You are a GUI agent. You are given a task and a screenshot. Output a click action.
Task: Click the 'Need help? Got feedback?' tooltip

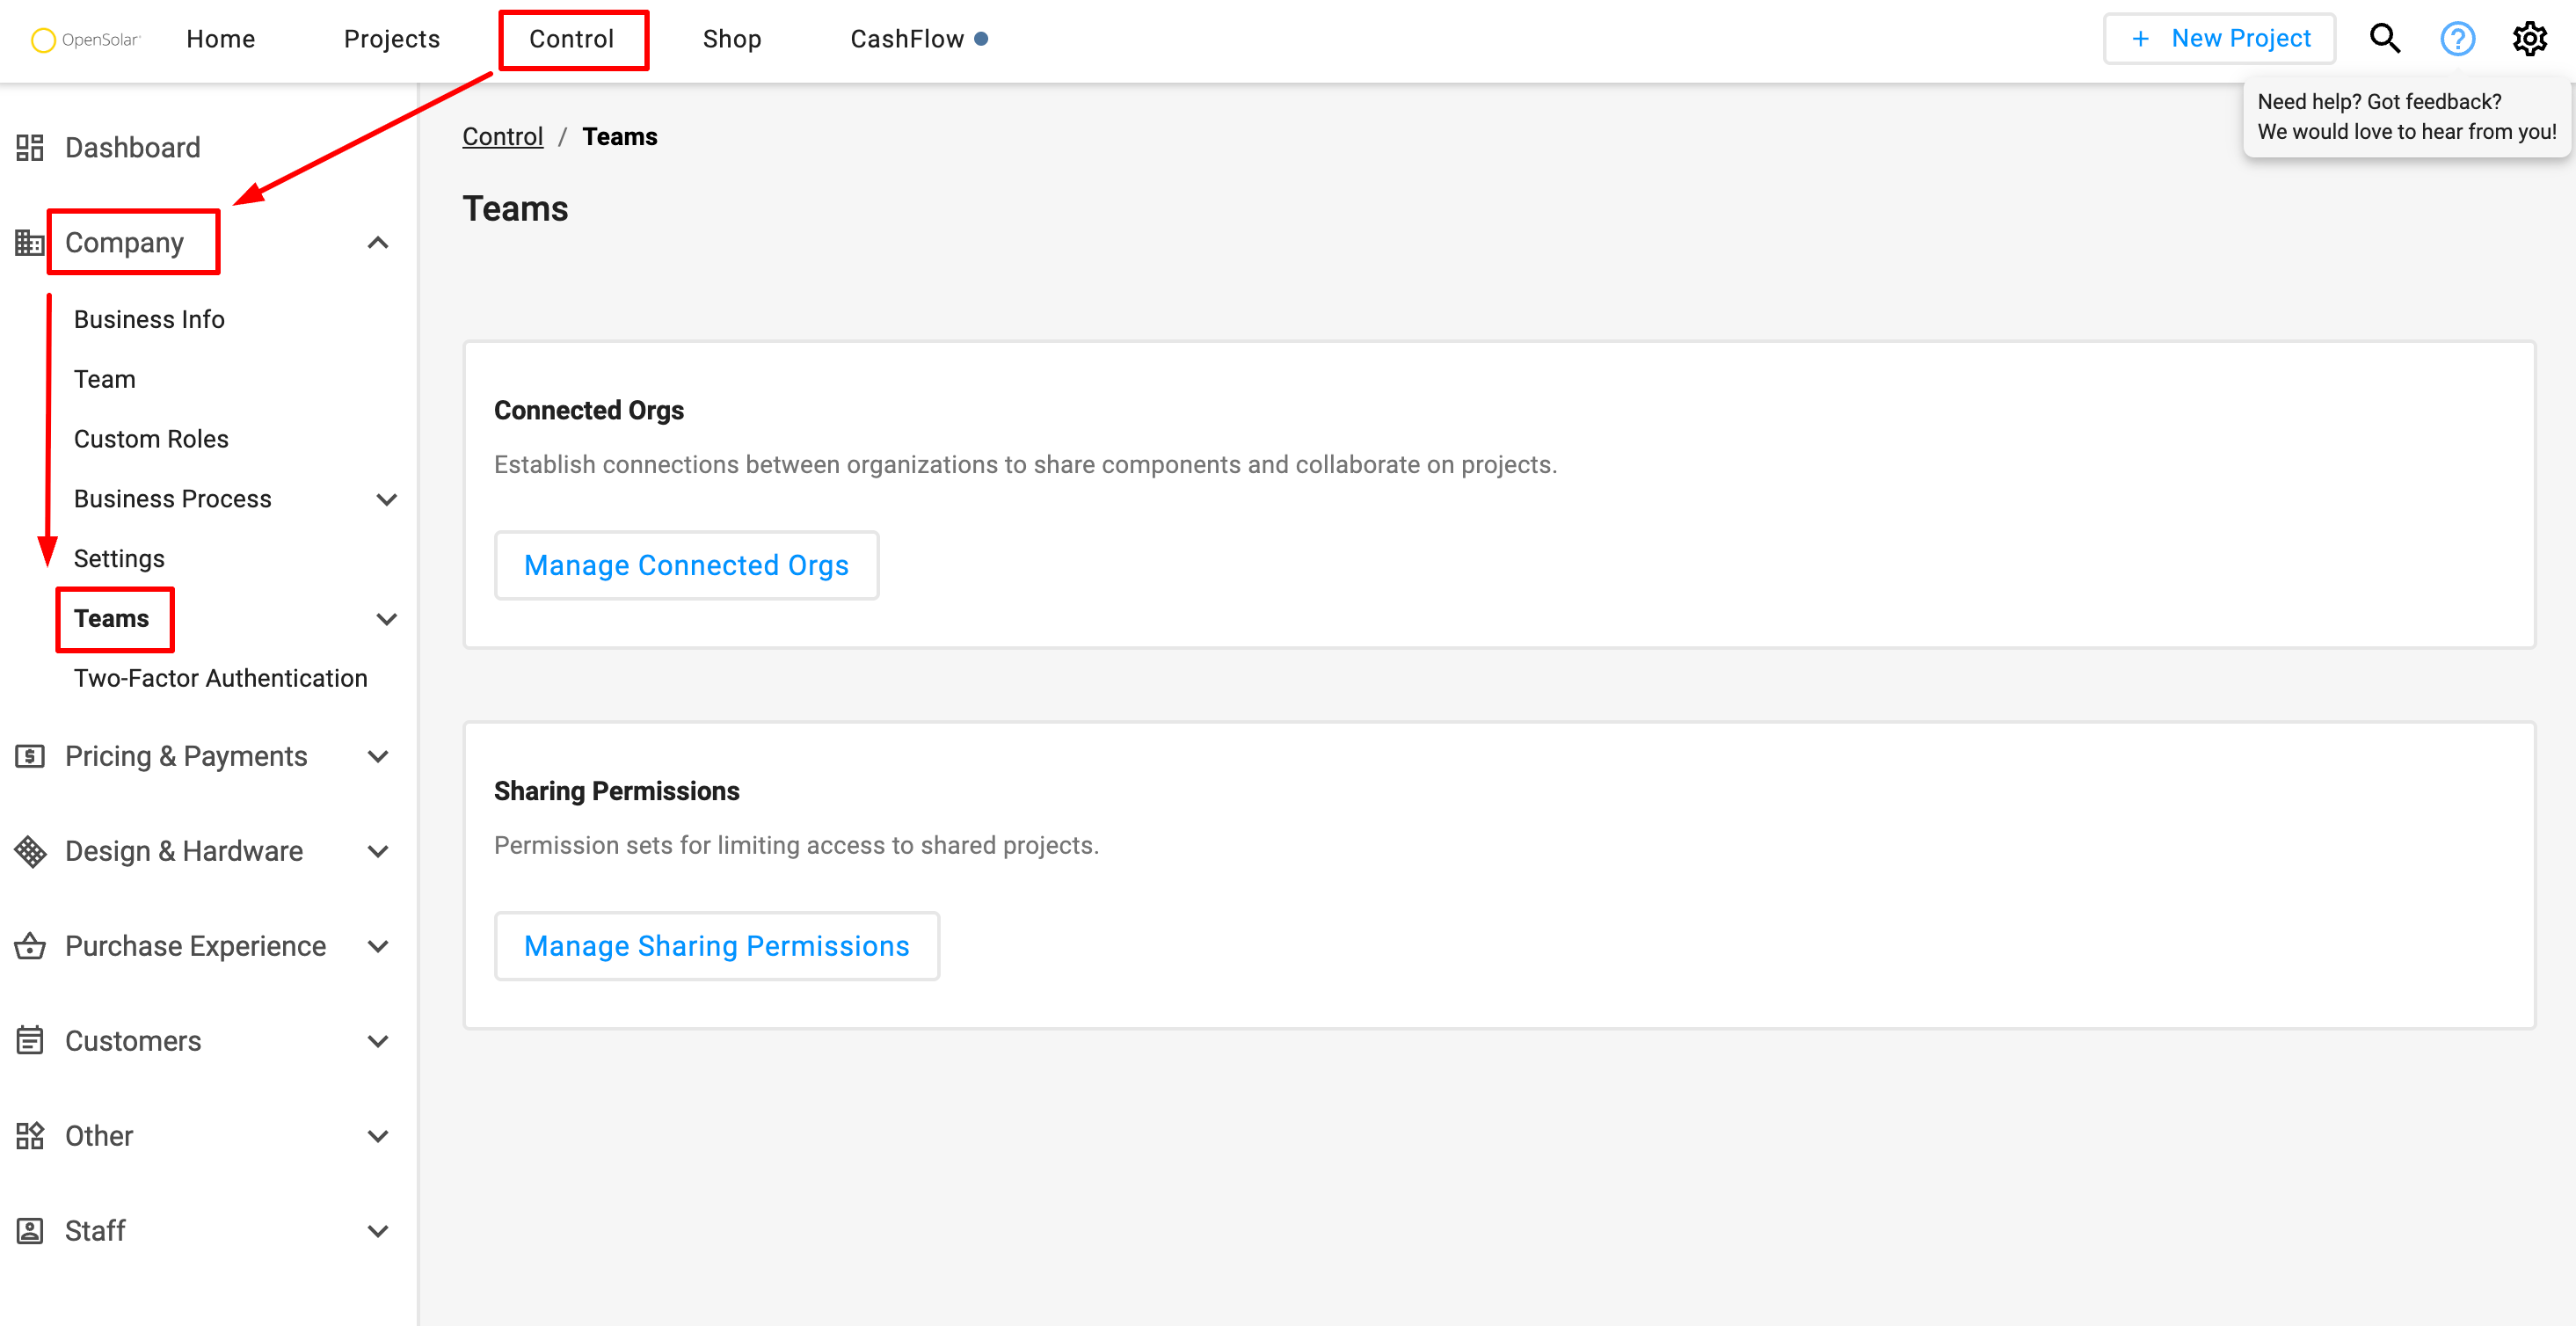pos(2407,117)
